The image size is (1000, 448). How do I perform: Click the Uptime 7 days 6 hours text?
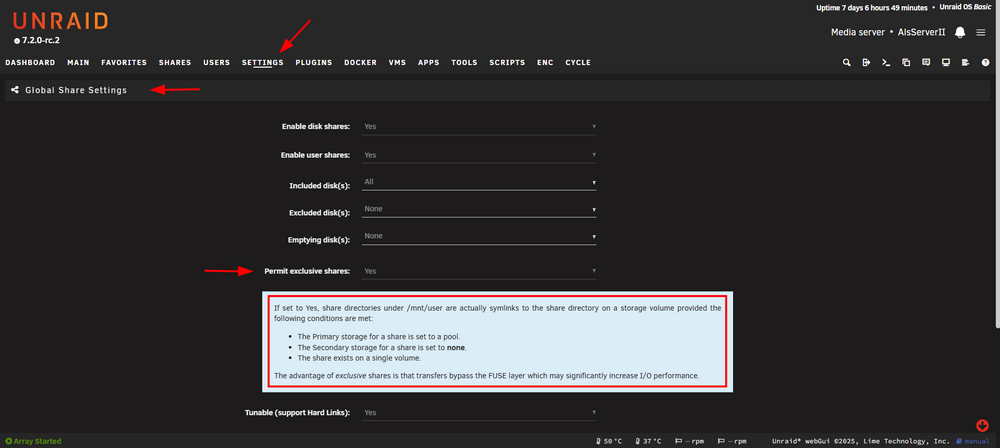click(x=872, y=8)
